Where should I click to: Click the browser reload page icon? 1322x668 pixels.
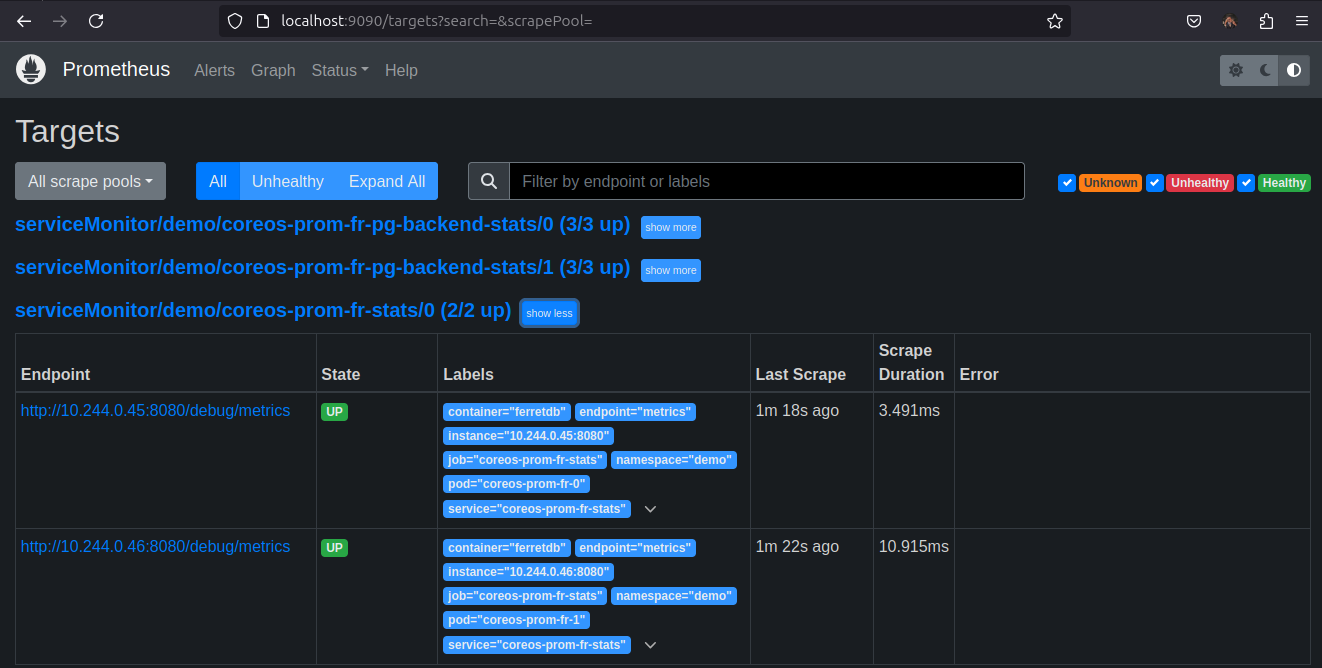pos(96,21)
